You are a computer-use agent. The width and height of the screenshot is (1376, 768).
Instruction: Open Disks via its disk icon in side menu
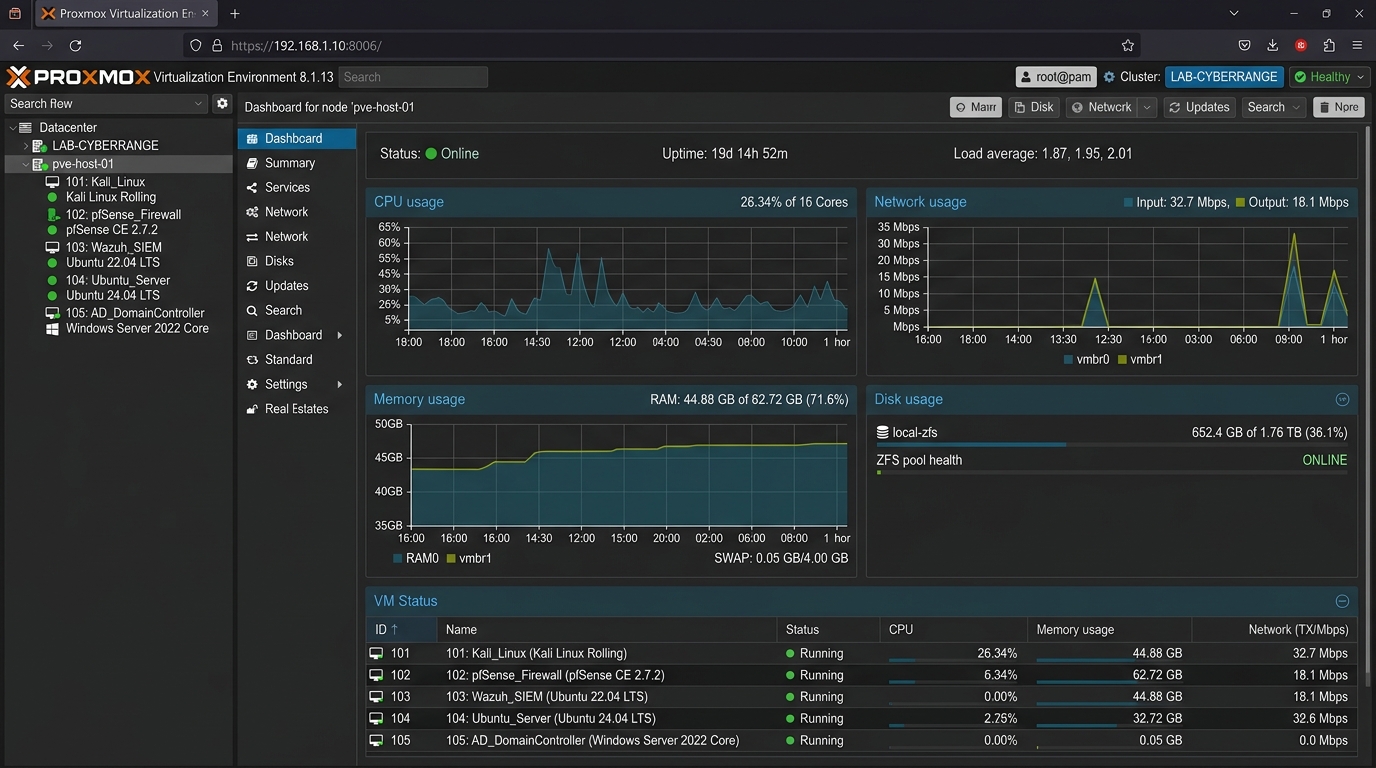252,261
